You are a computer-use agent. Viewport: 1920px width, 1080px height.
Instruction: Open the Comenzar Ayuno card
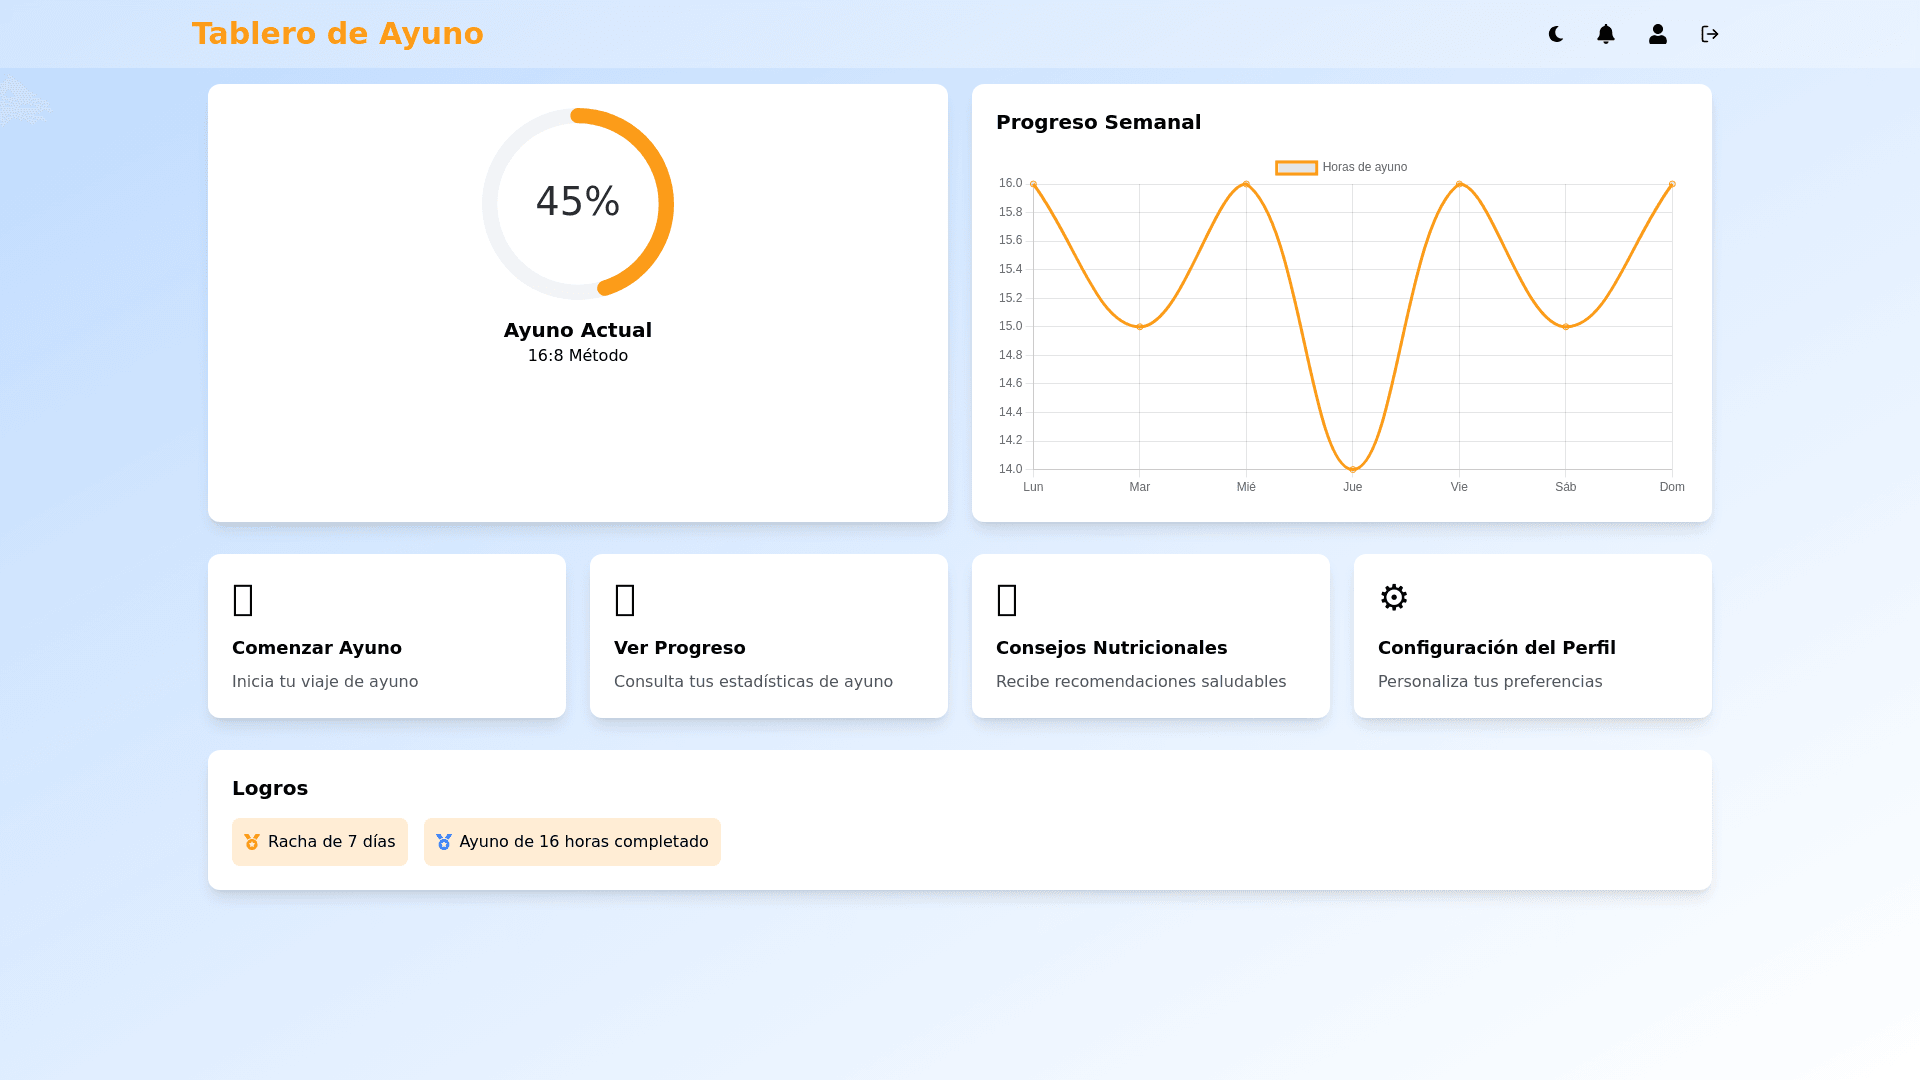[387, 650]
